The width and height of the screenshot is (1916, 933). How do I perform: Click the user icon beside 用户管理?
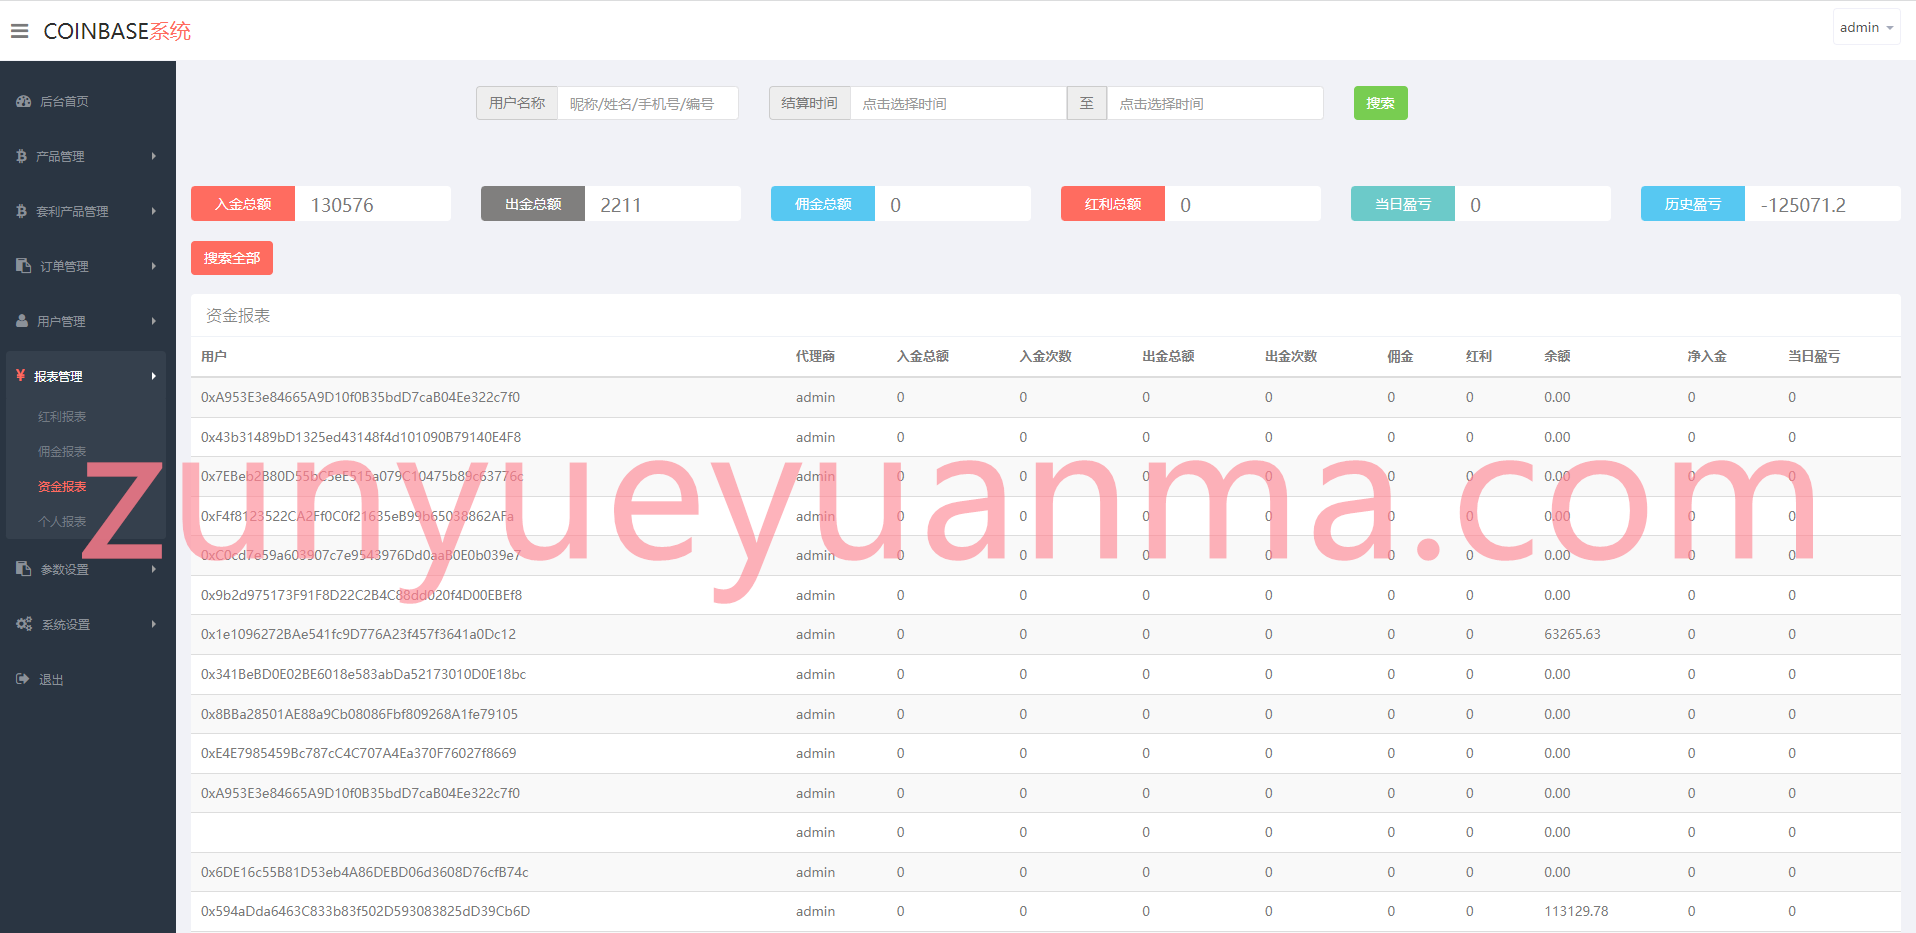tap(22, 321)
